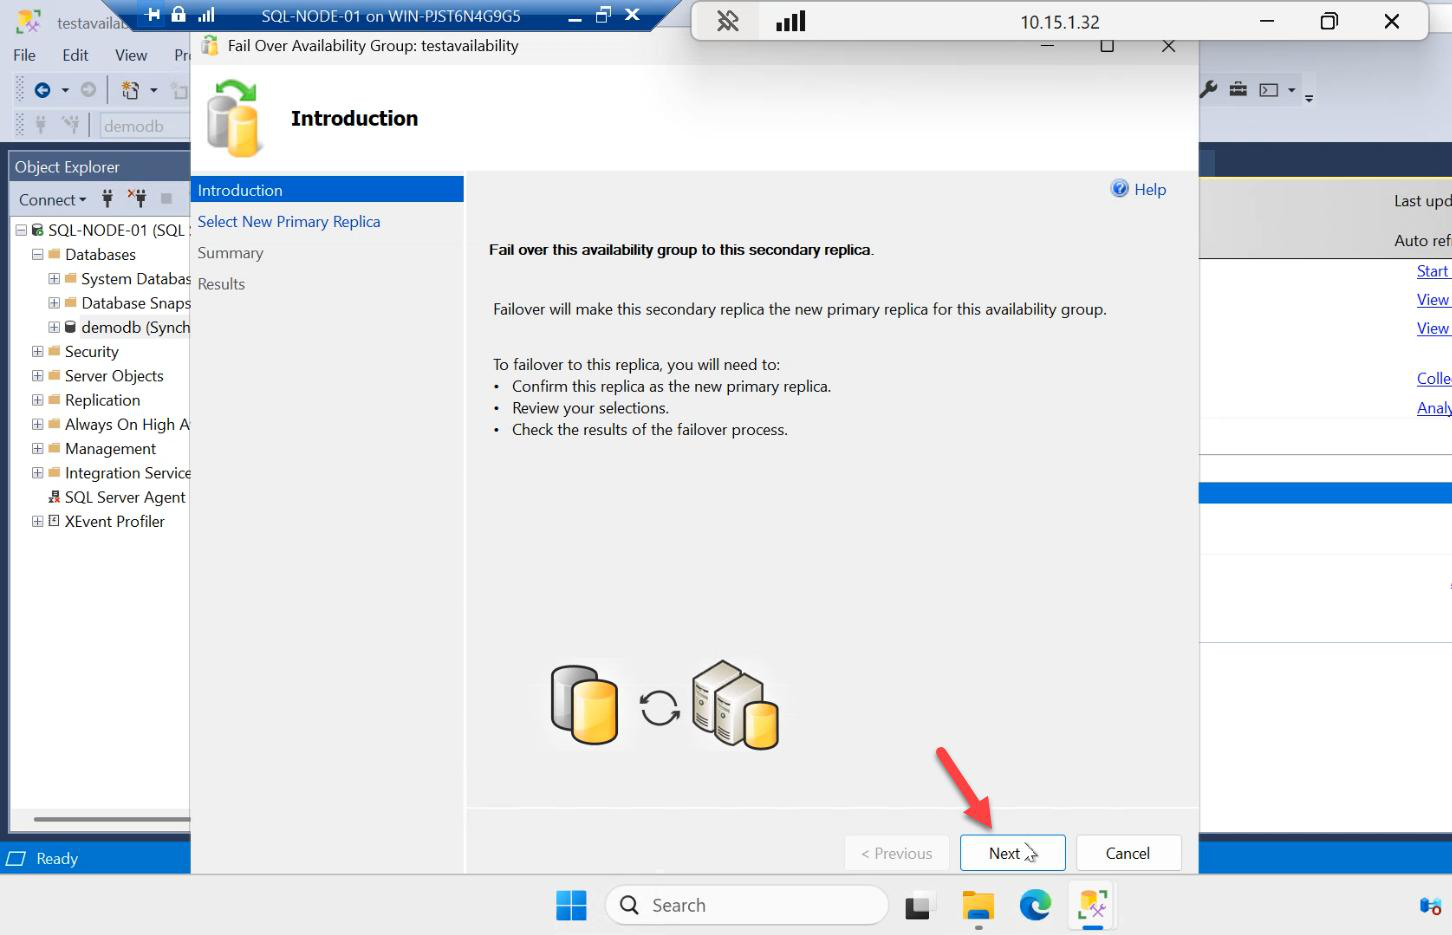Expand the XEvent Profiler node
This screenshot has width=1452, height=935.
(37, 521)
